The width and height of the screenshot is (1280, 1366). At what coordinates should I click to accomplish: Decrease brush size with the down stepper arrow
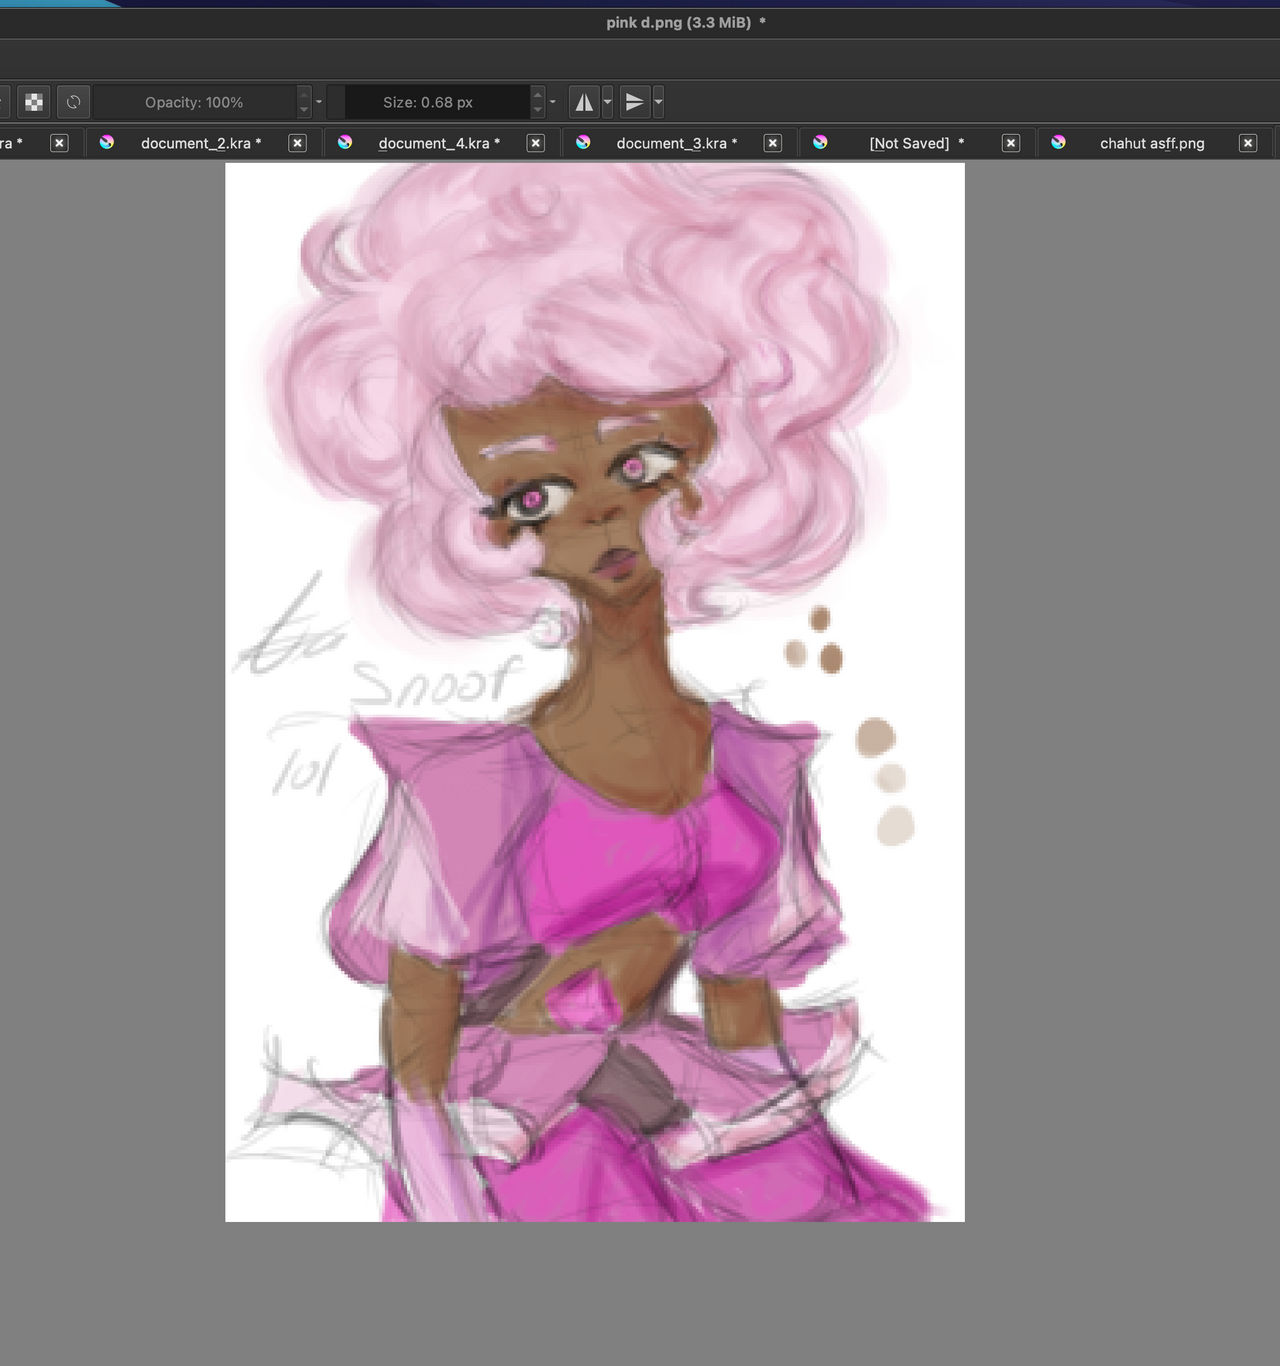(x=537, y=109)
